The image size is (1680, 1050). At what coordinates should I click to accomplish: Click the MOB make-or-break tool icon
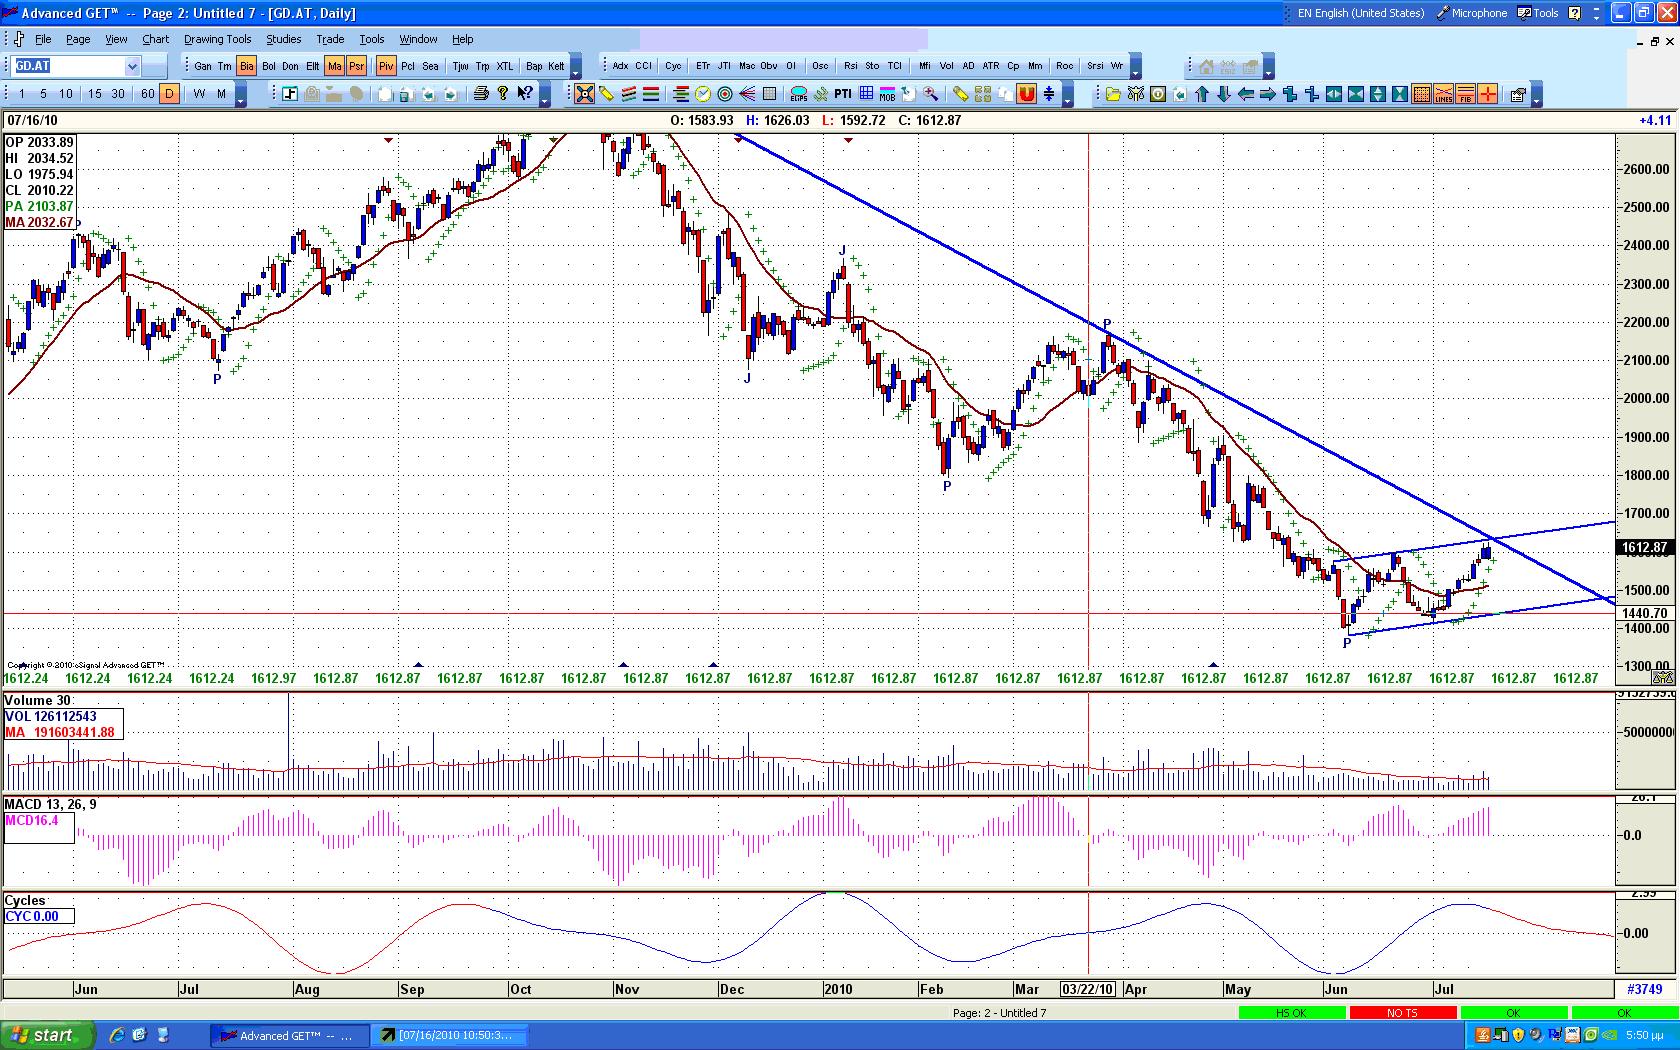point(887,94)
